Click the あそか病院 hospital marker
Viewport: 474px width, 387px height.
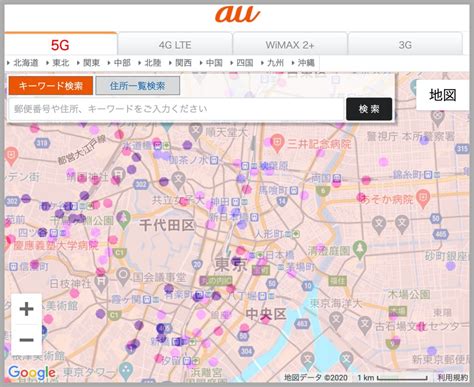click(423, 199)
